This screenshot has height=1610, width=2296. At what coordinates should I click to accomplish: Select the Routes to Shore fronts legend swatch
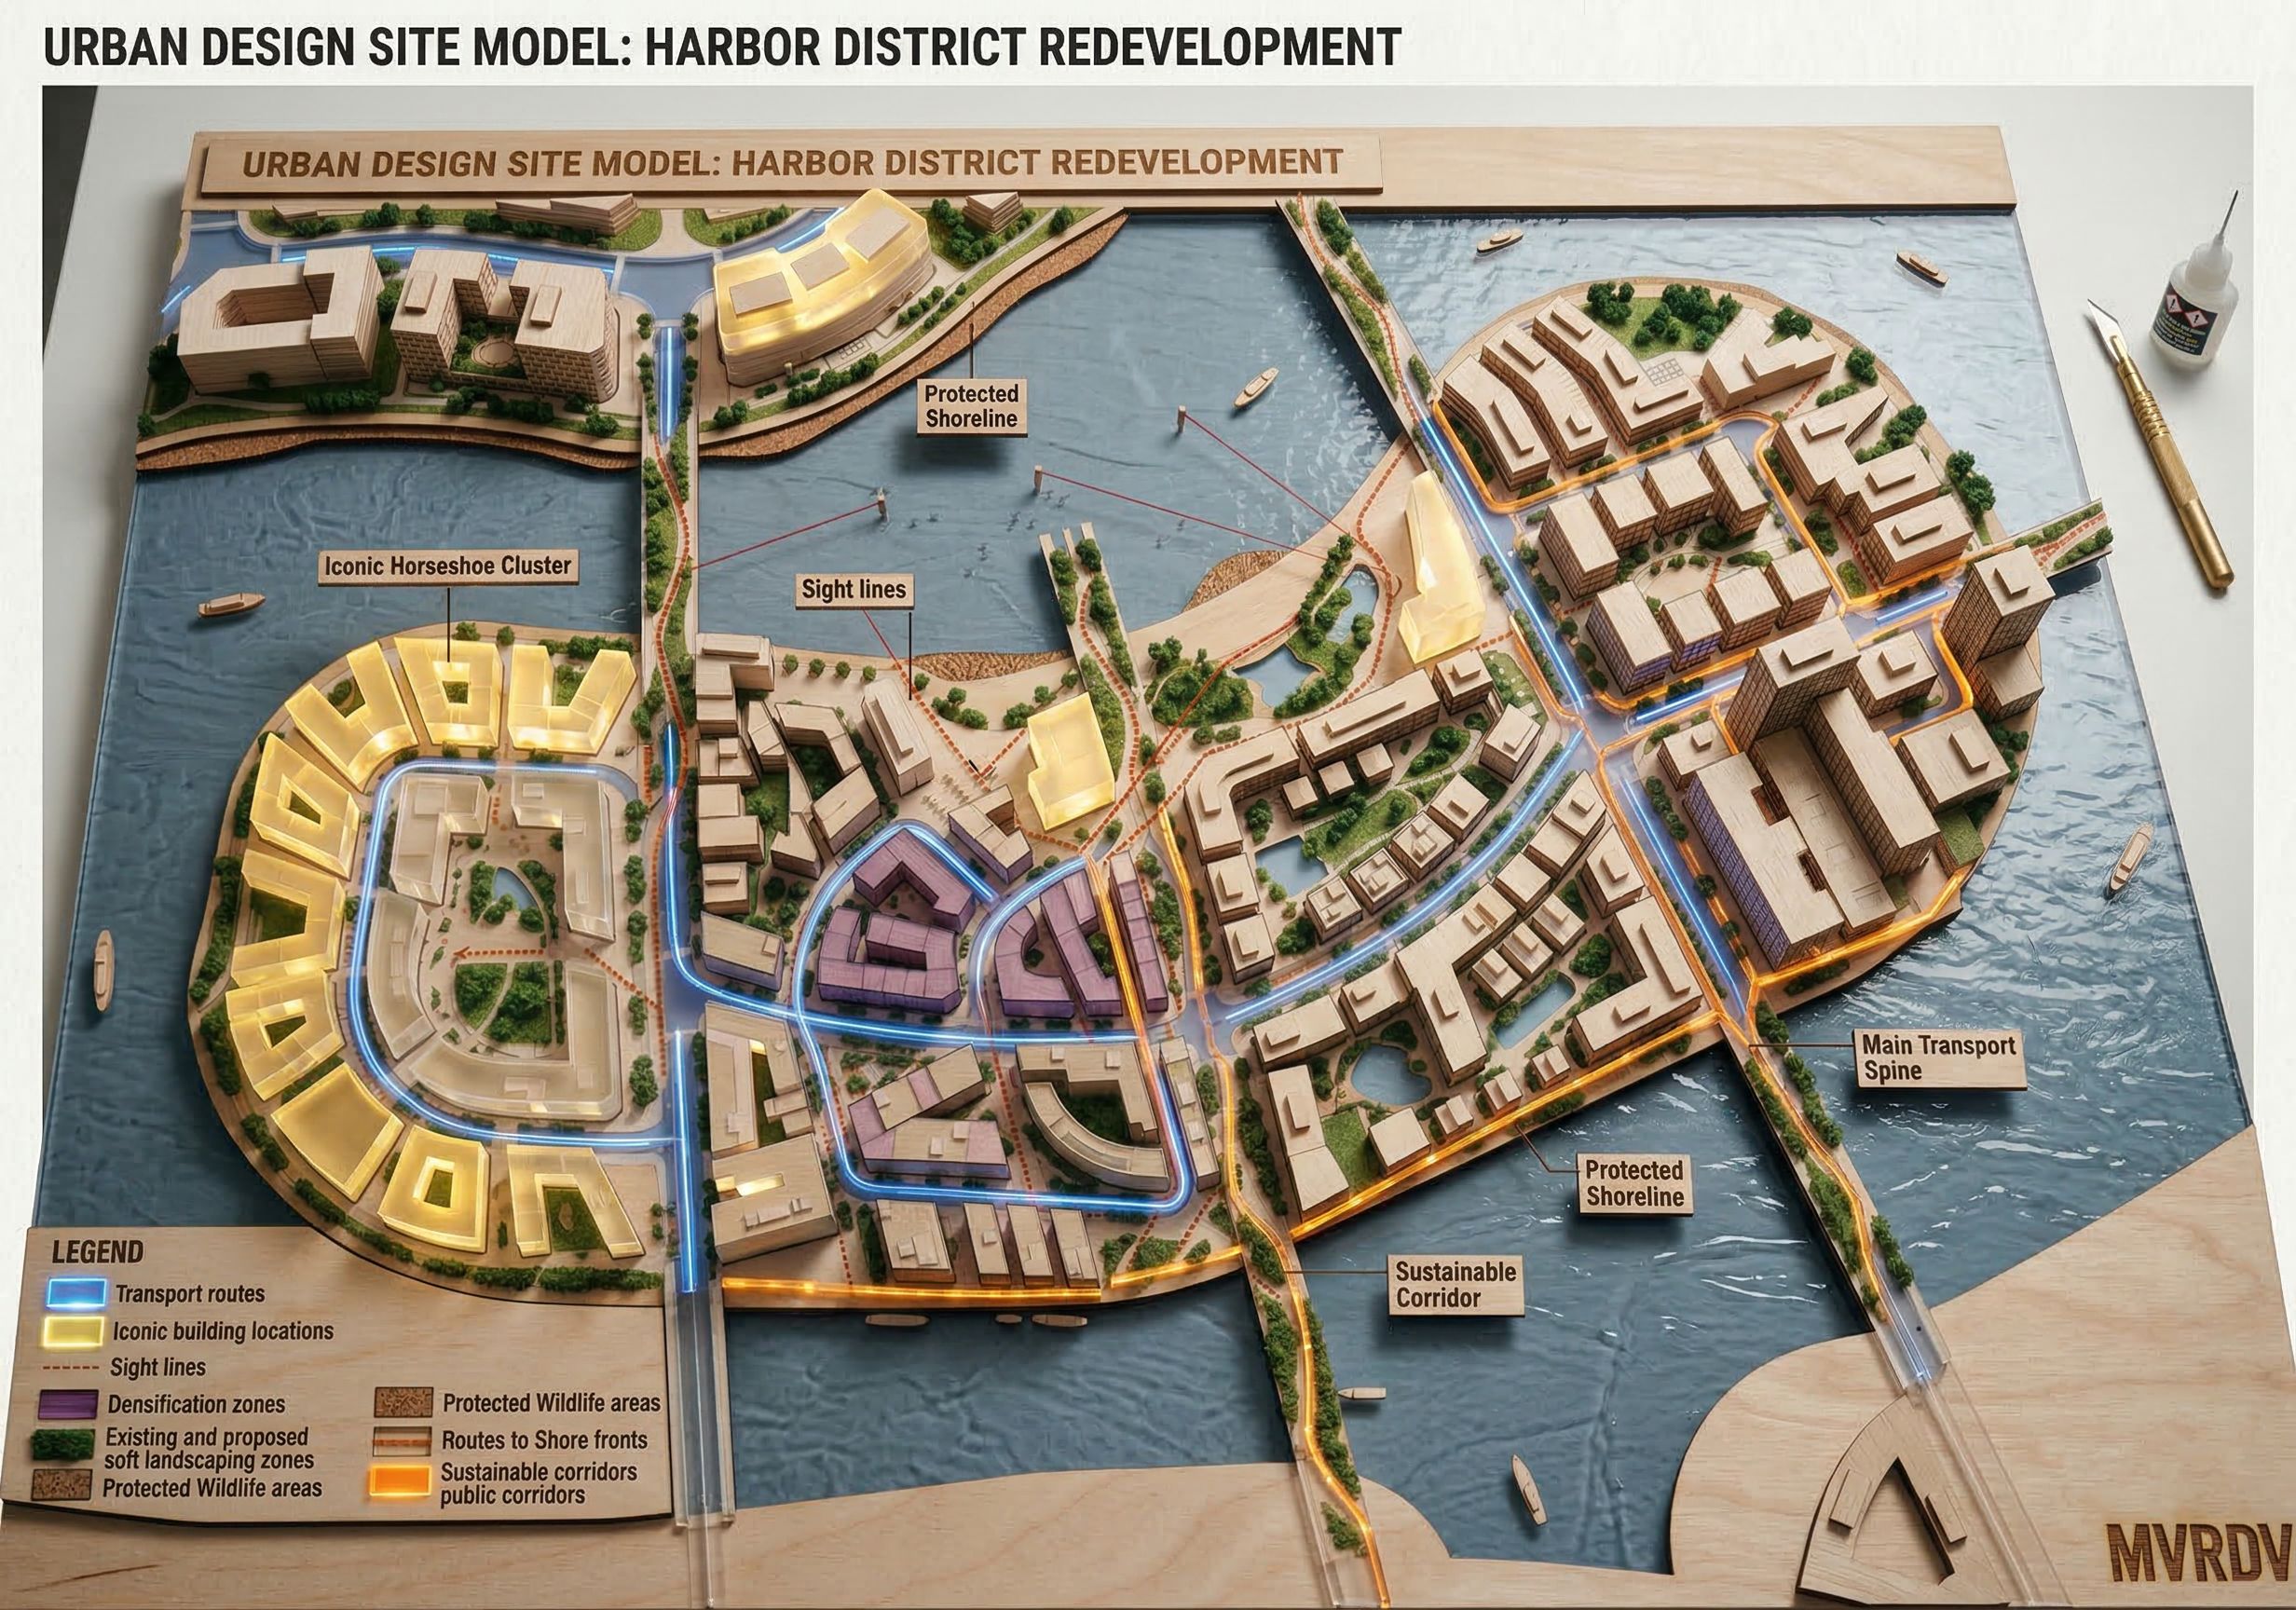pyautogui.click(x=402, y=1440)
